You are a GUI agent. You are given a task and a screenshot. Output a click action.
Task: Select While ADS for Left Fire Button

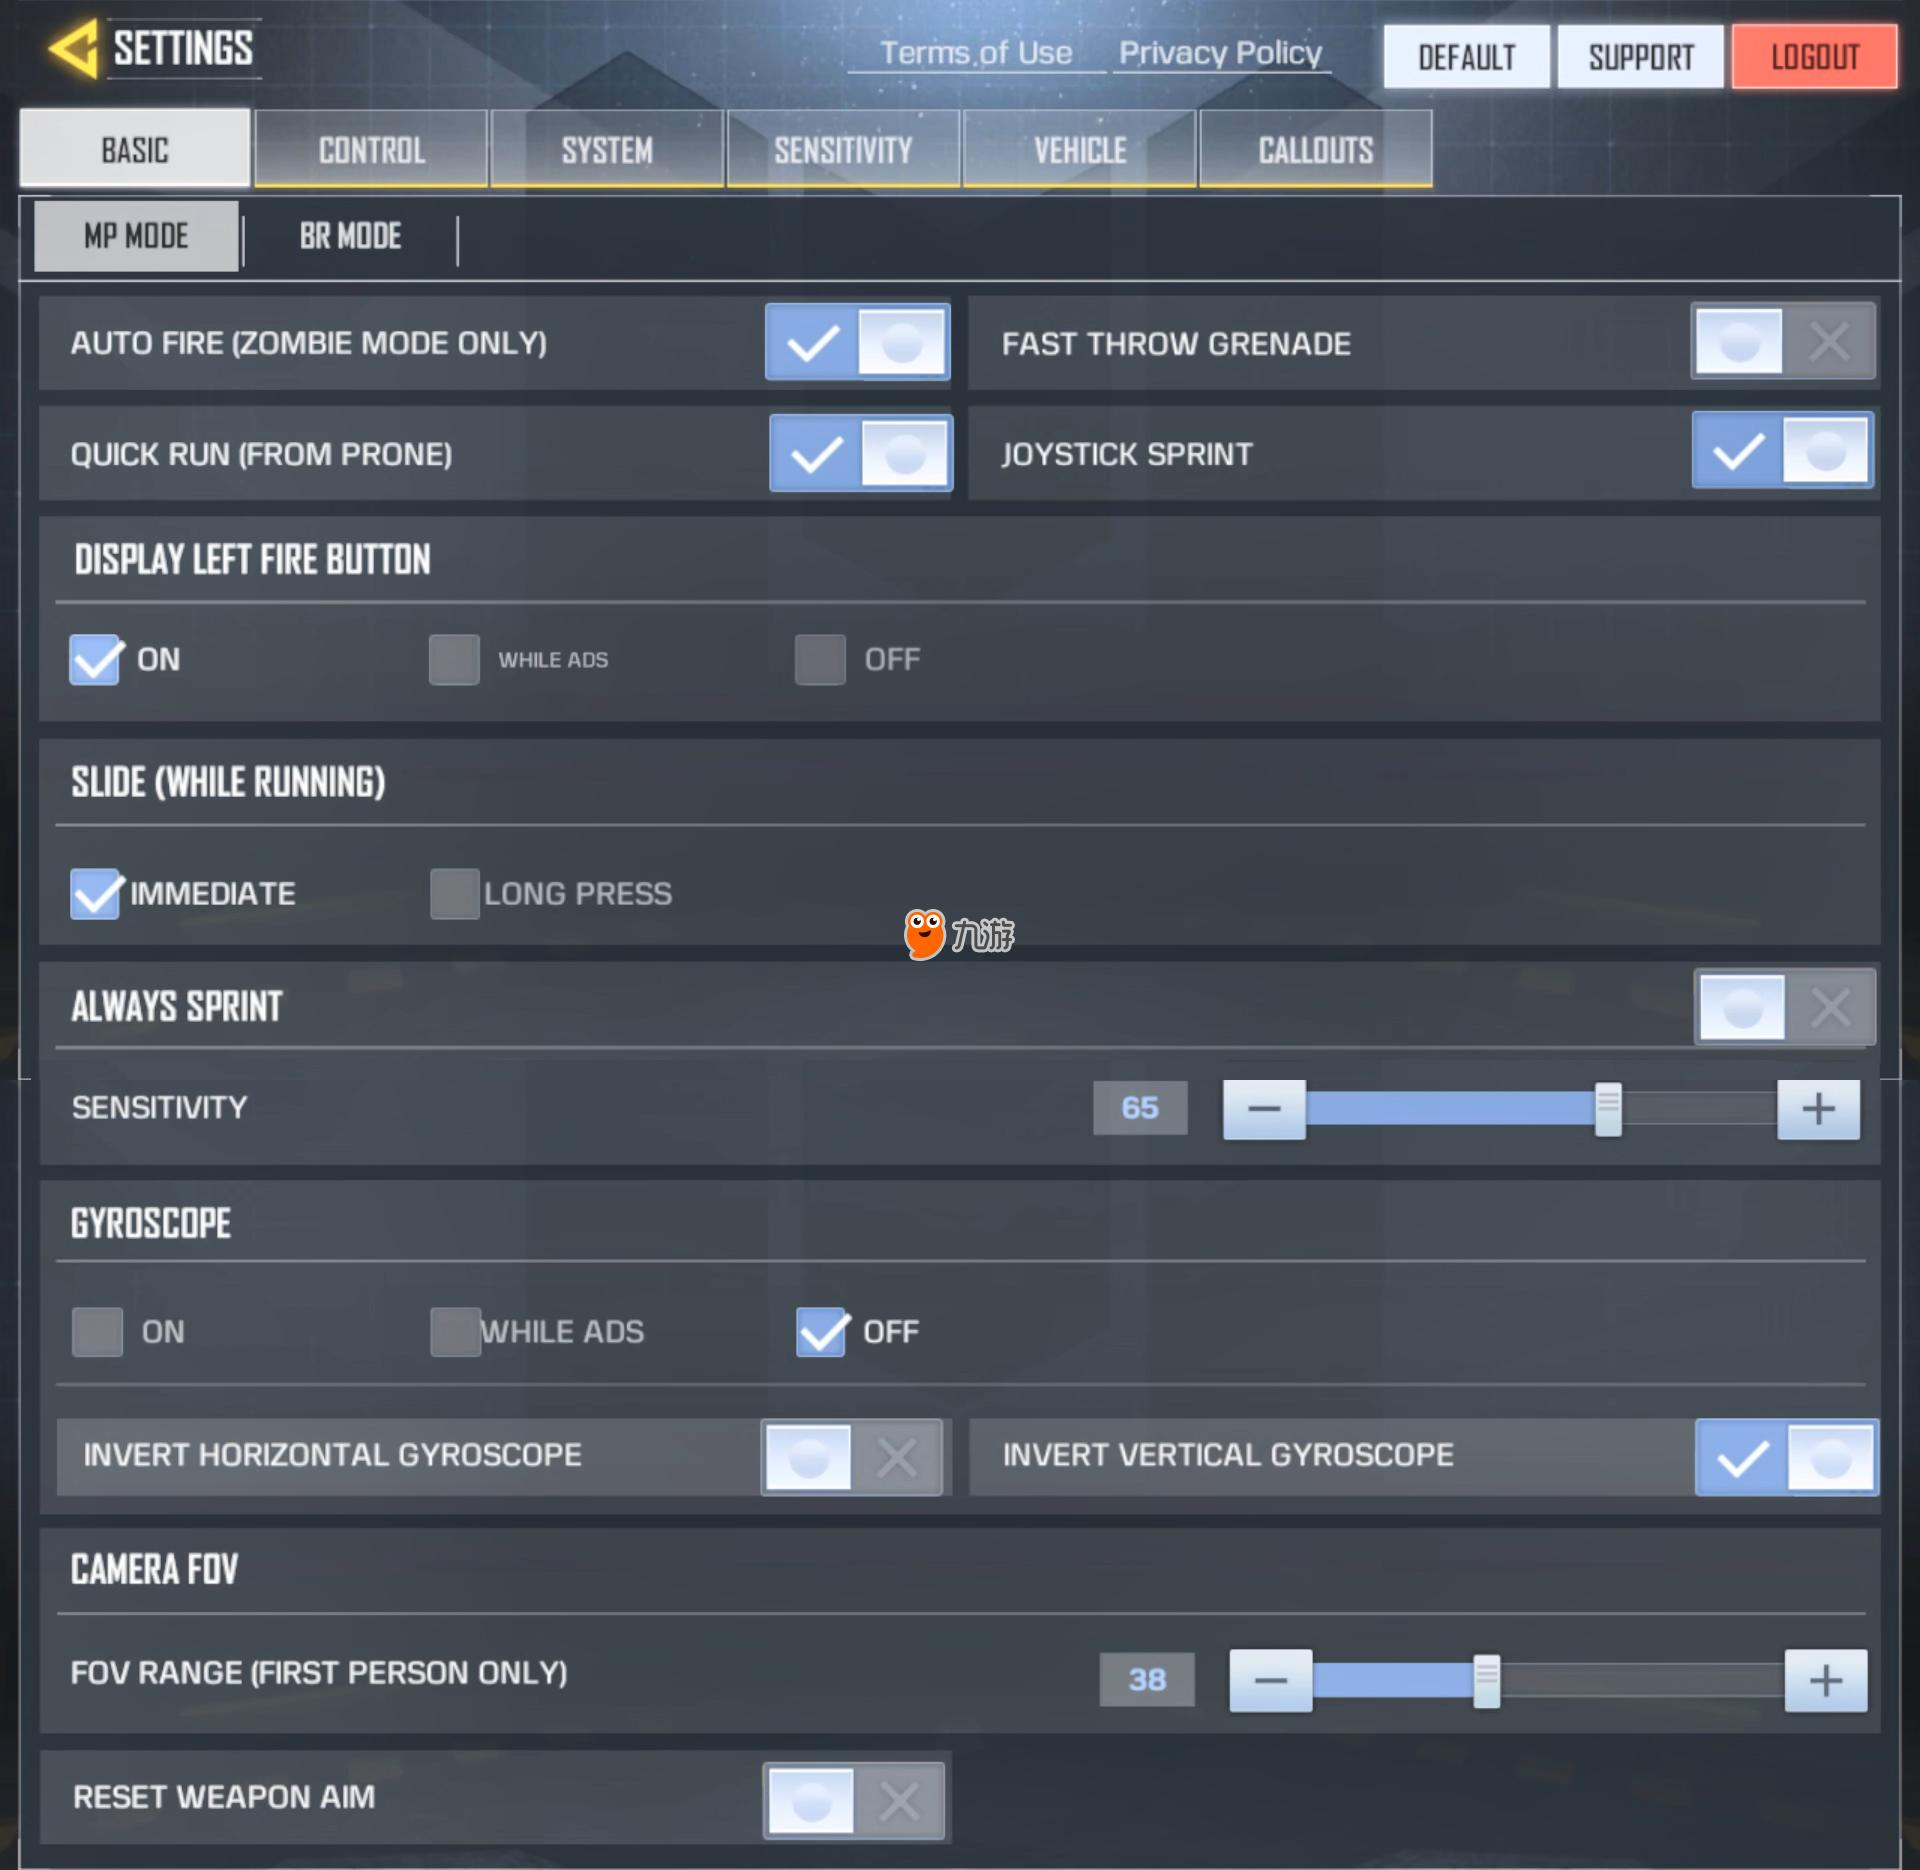[454, 660]
